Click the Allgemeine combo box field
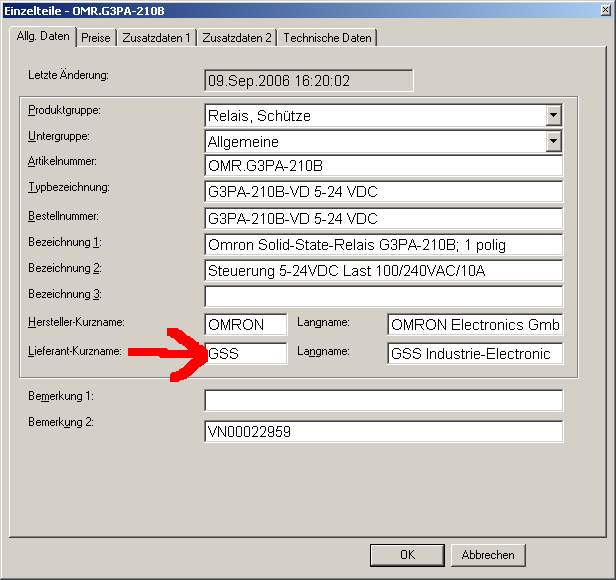 383,141
